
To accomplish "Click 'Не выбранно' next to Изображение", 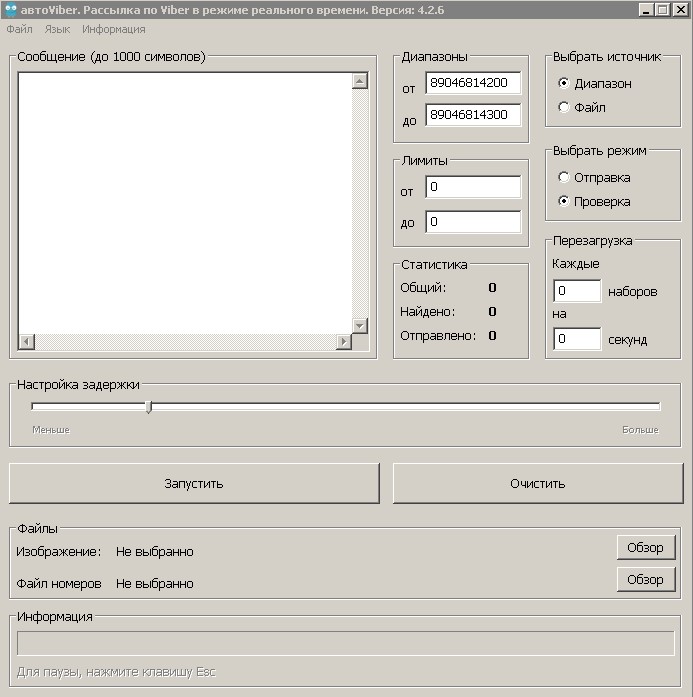I will pyautogui.click(x=155, y=552).
